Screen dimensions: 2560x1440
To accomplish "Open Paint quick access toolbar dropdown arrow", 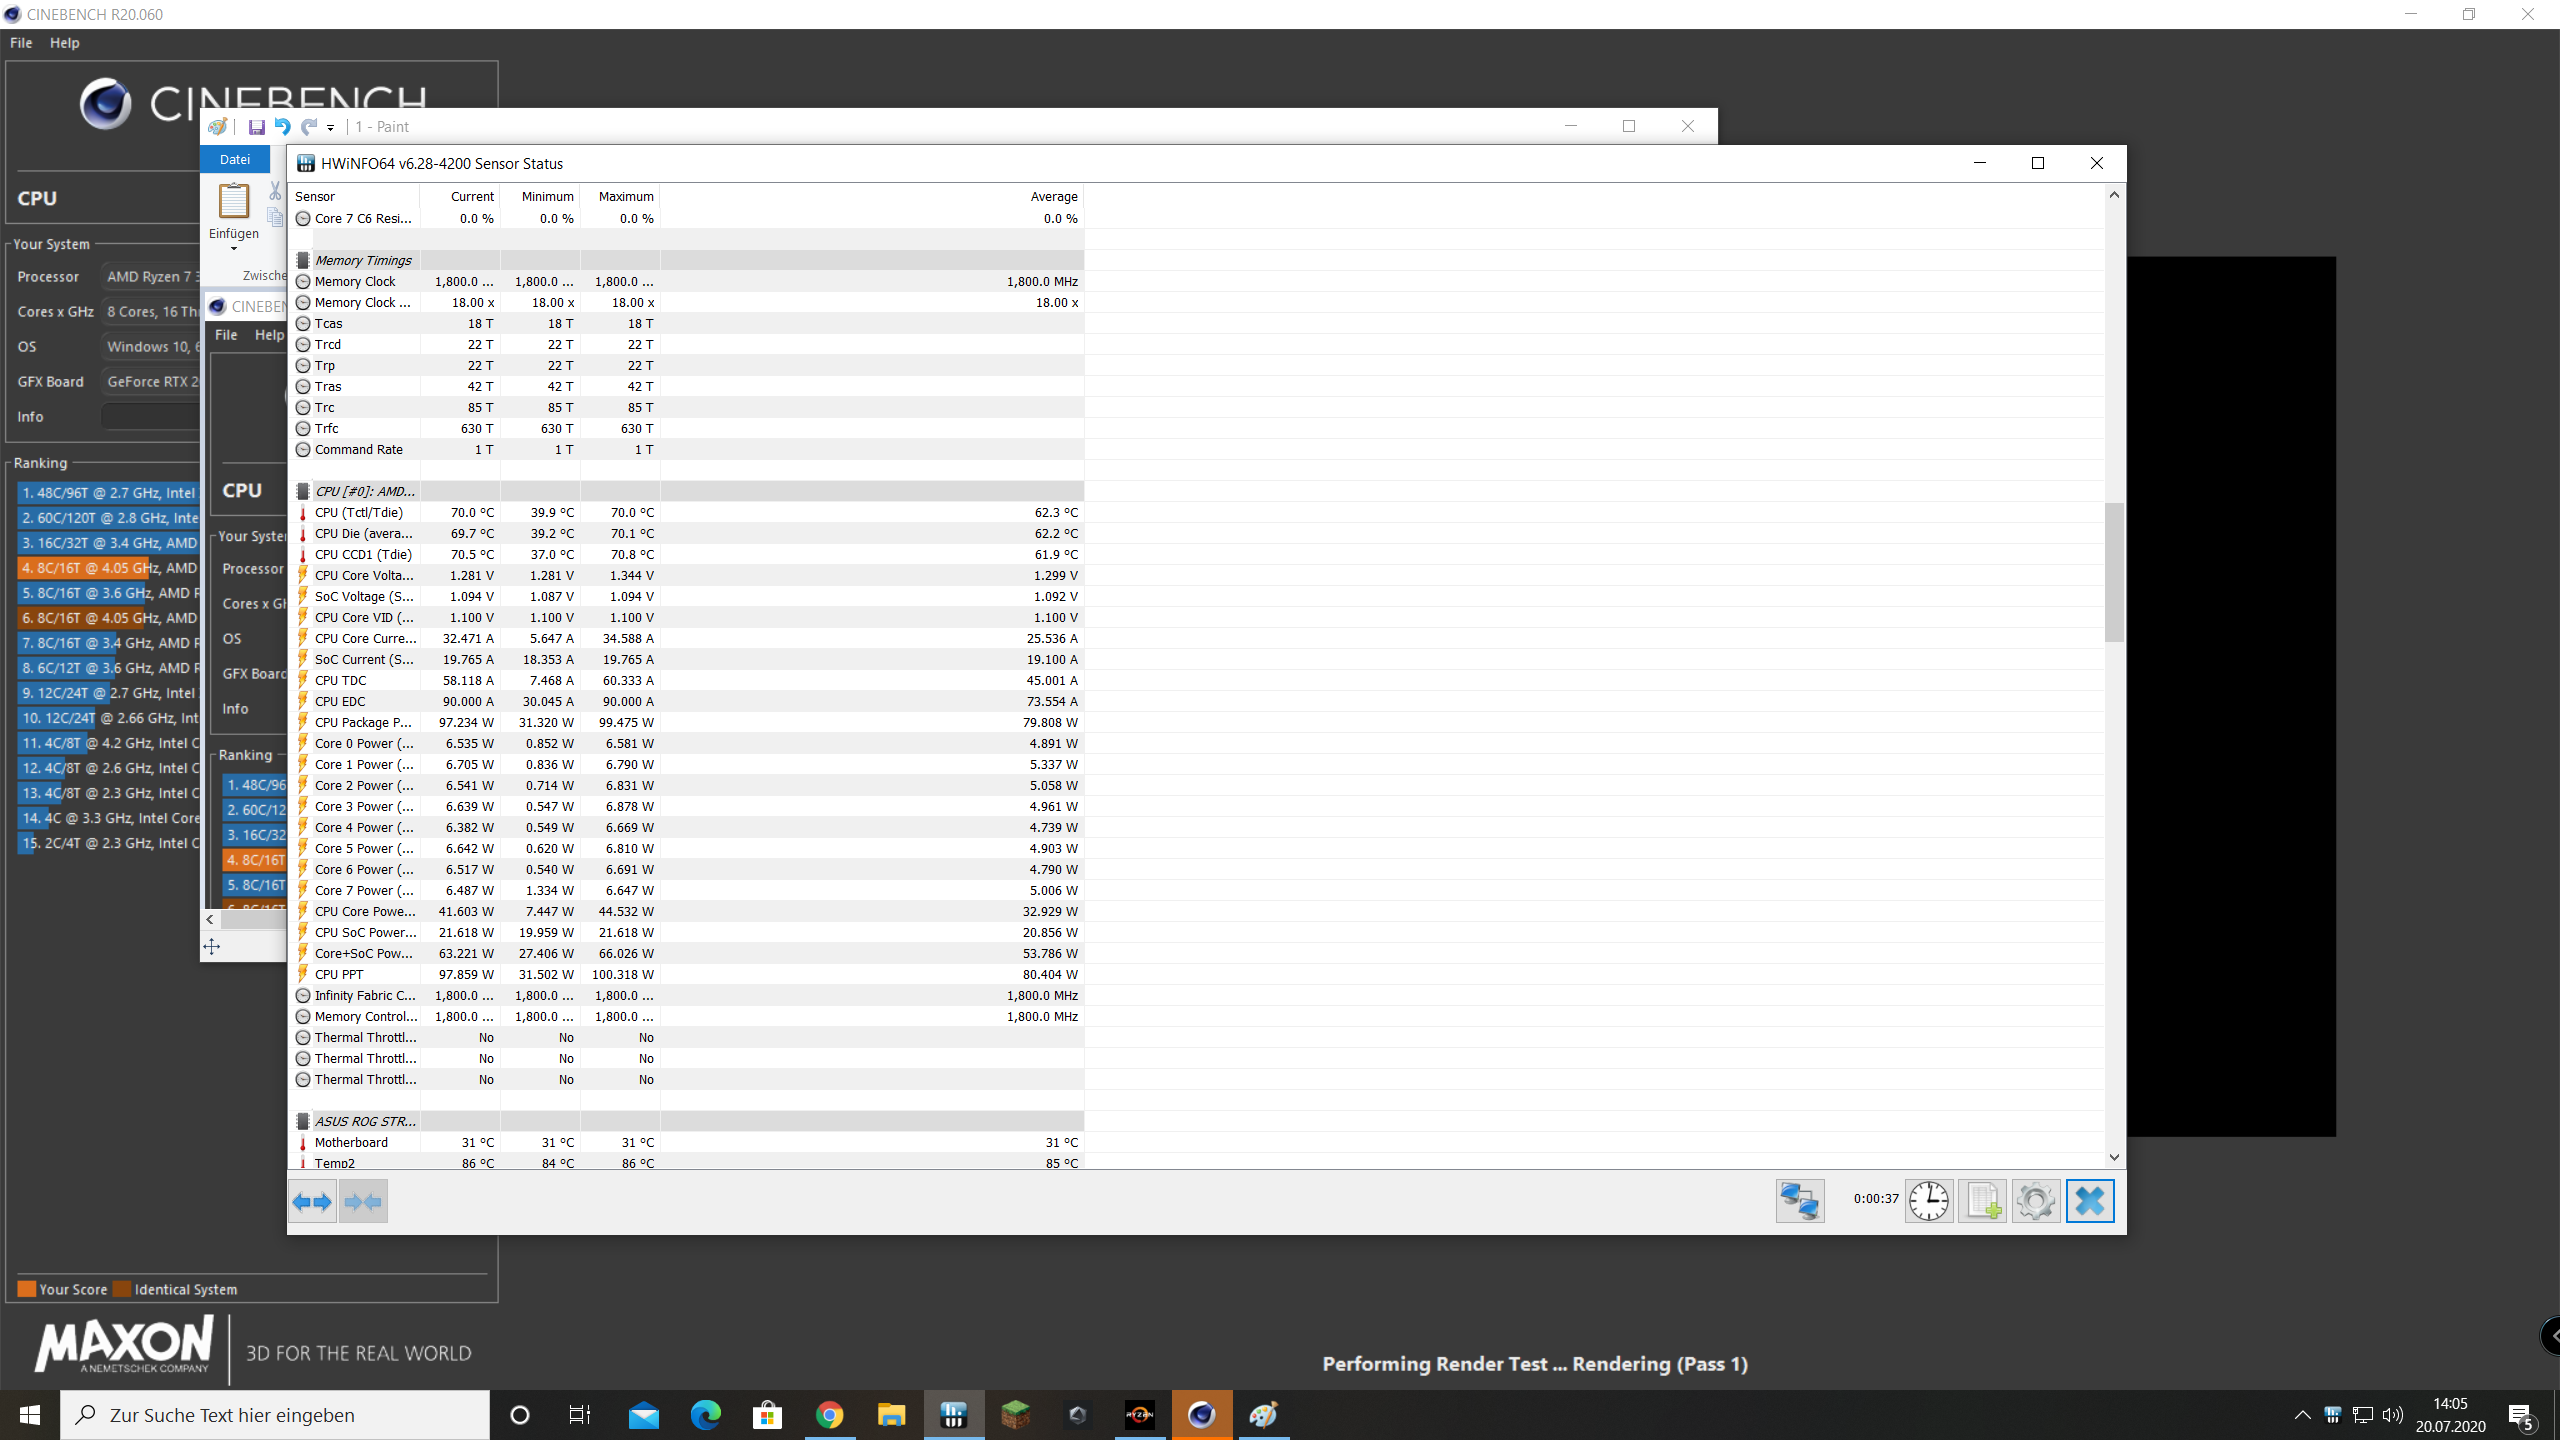I will [331, 128].
